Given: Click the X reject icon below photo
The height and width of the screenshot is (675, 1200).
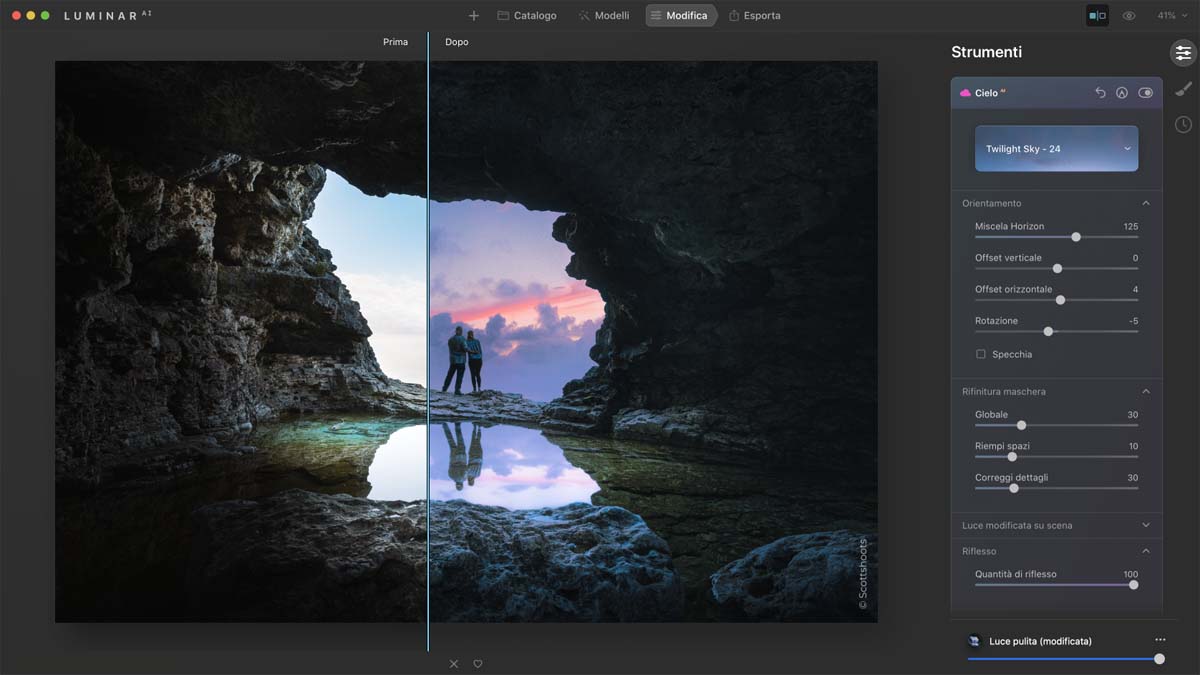Looking at the screenshot, I should pos(454,664).
